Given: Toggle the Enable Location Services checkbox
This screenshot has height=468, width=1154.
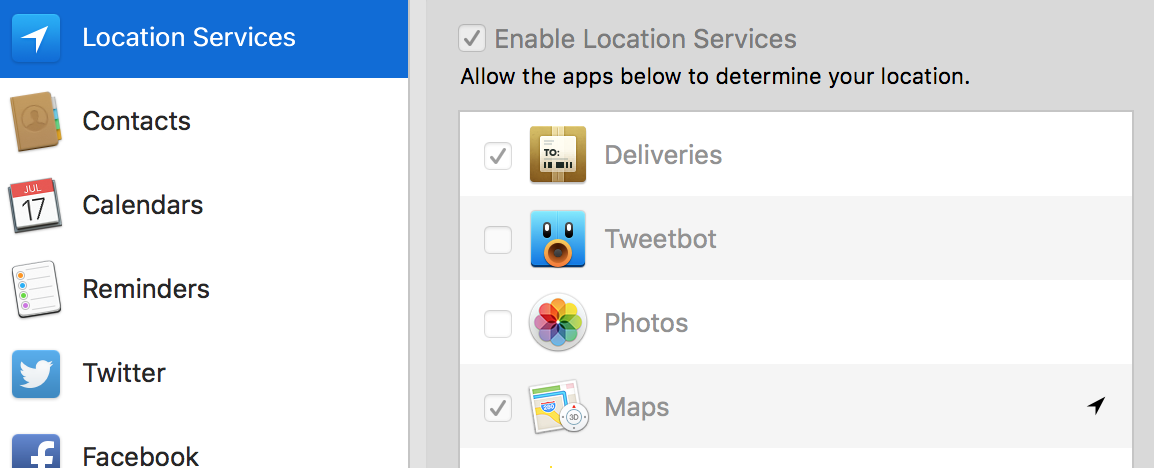Looking at the screenshot, I should coord(472,38).
